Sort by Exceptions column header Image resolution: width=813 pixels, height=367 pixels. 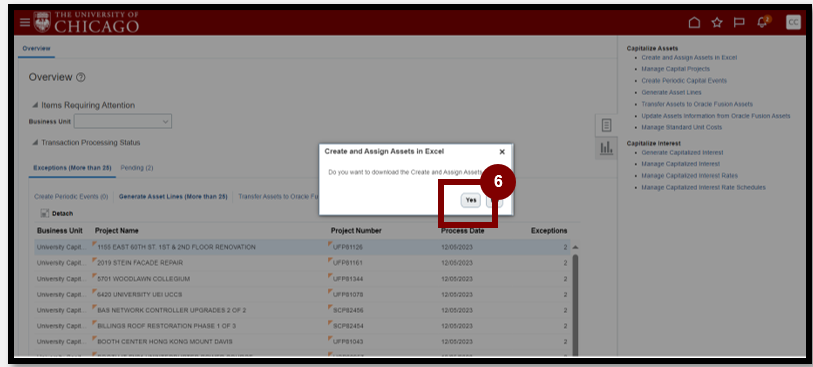pyautogui.click(x=549, y=231)
